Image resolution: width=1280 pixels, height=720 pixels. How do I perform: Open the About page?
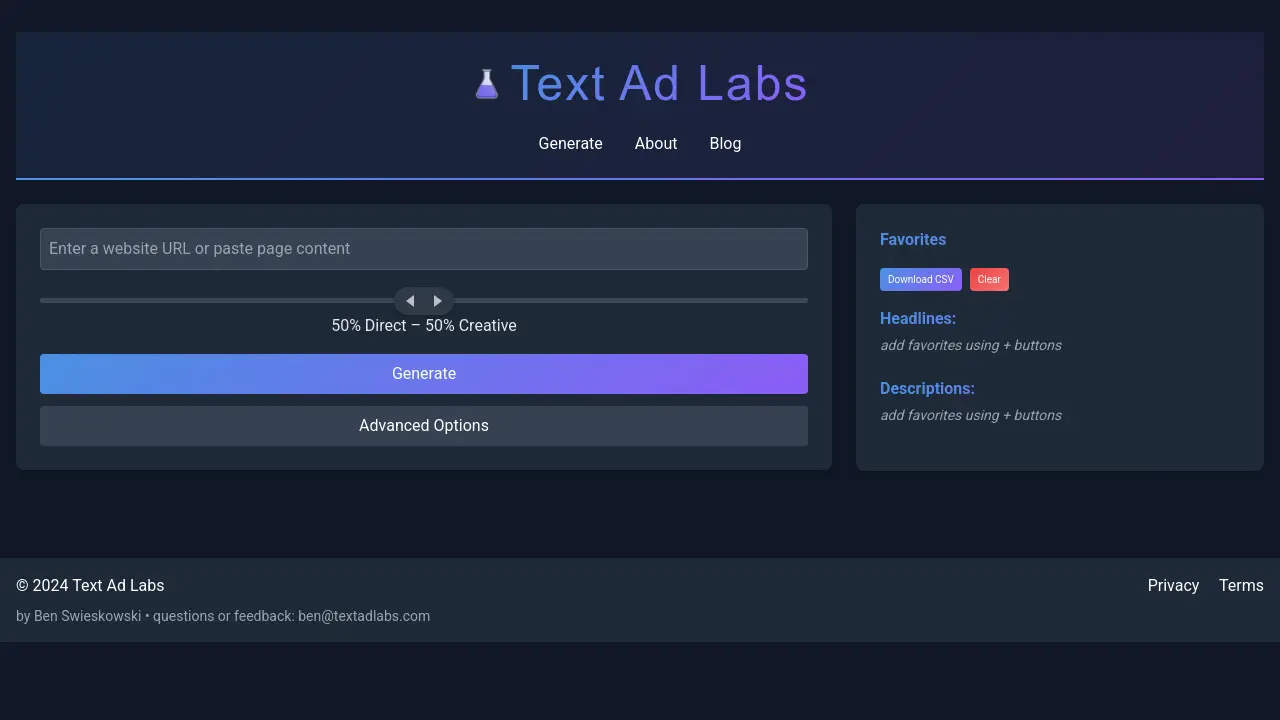pyautogui.click(x=656, y=143)
